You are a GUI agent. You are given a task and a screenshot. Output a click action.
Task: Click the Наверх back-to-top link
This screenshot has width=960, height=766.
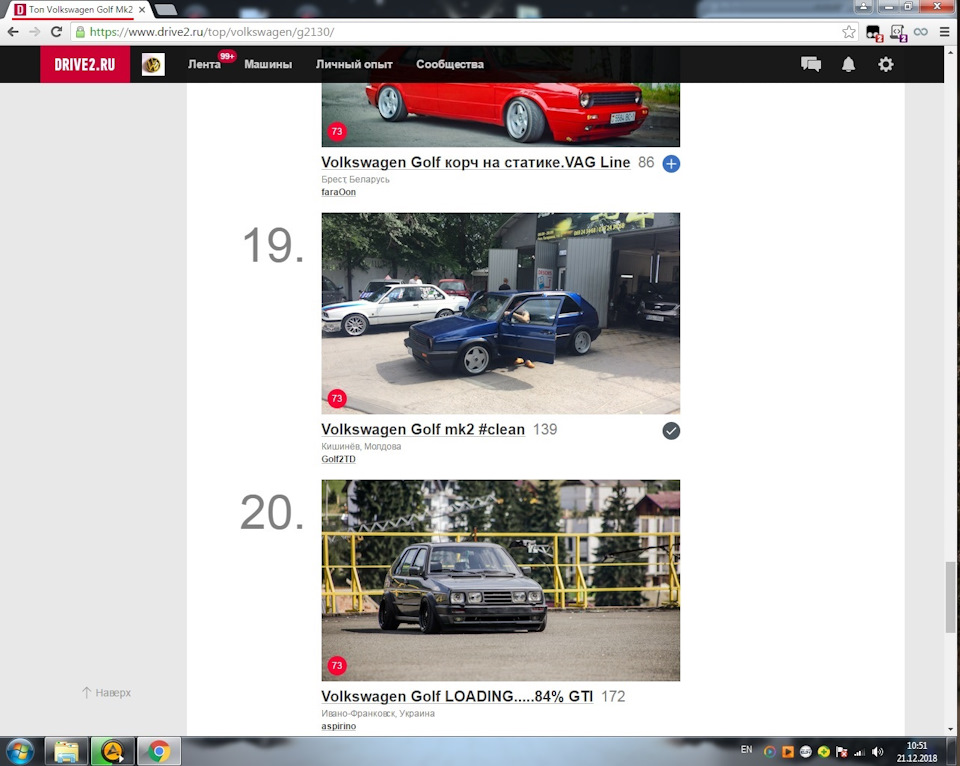click(107, 693)
